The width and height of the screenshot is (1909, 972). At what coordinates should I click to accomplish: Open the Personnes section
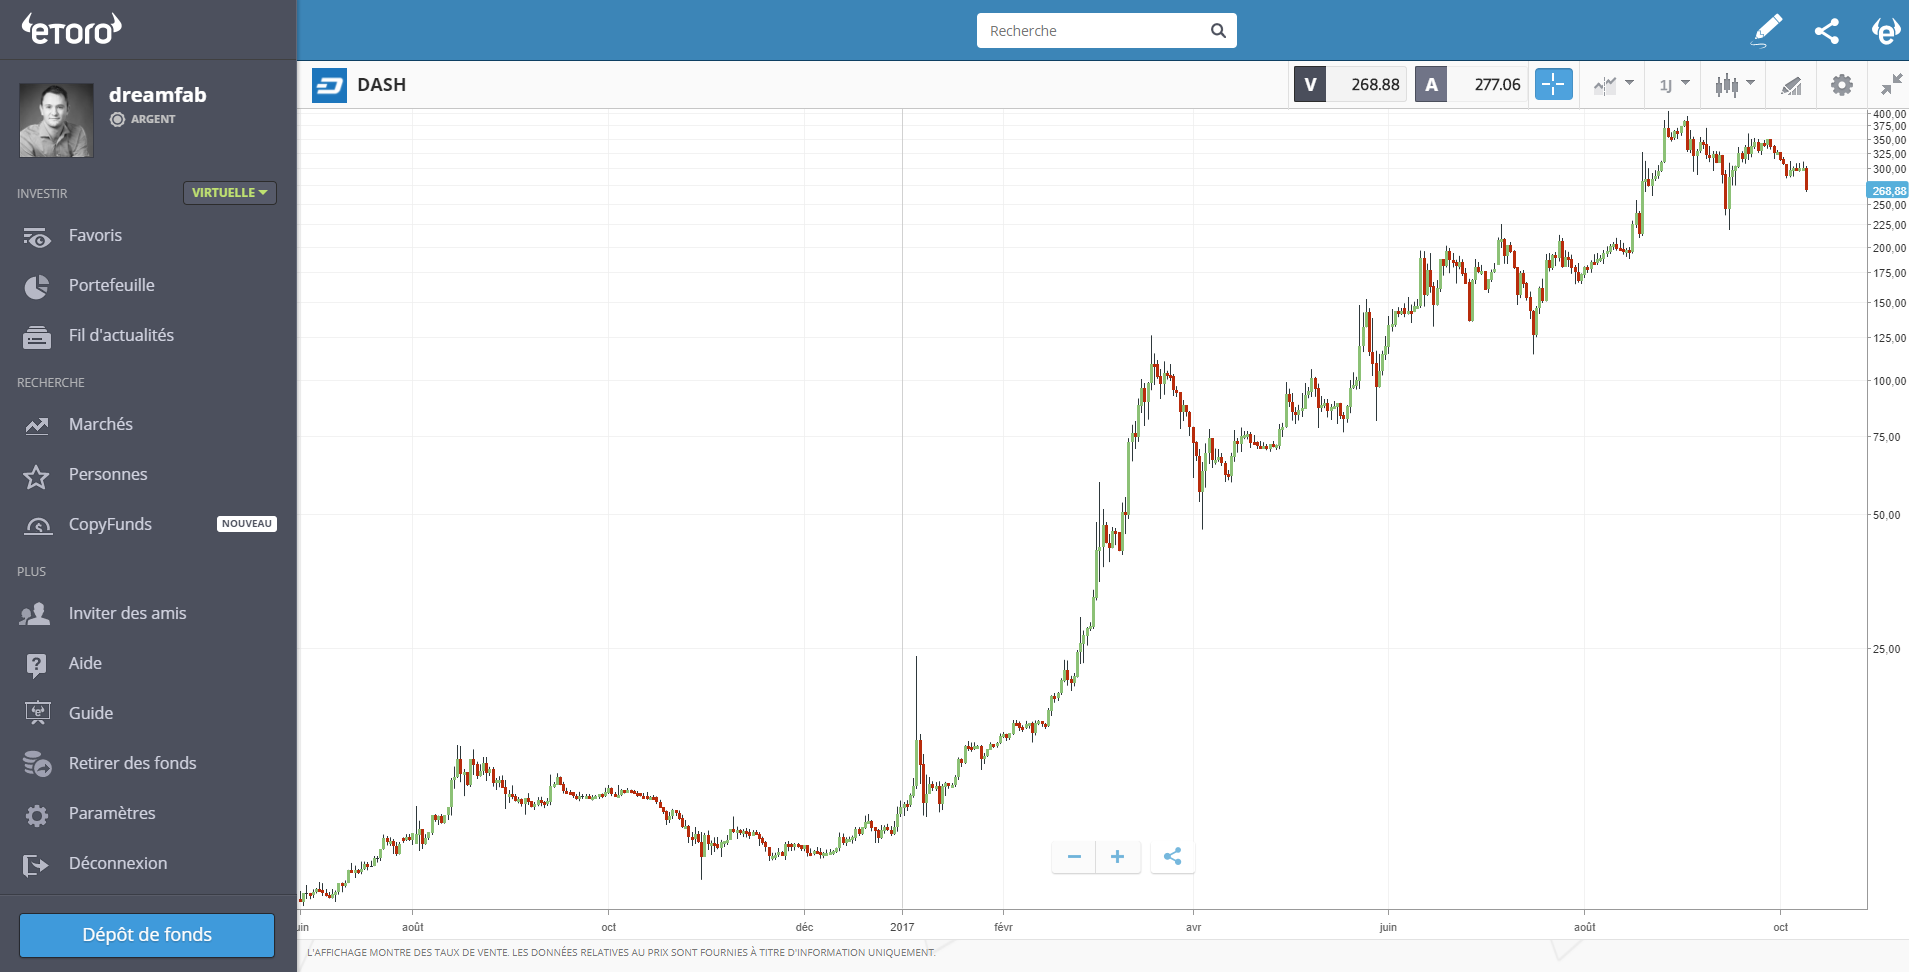point(108,474)
